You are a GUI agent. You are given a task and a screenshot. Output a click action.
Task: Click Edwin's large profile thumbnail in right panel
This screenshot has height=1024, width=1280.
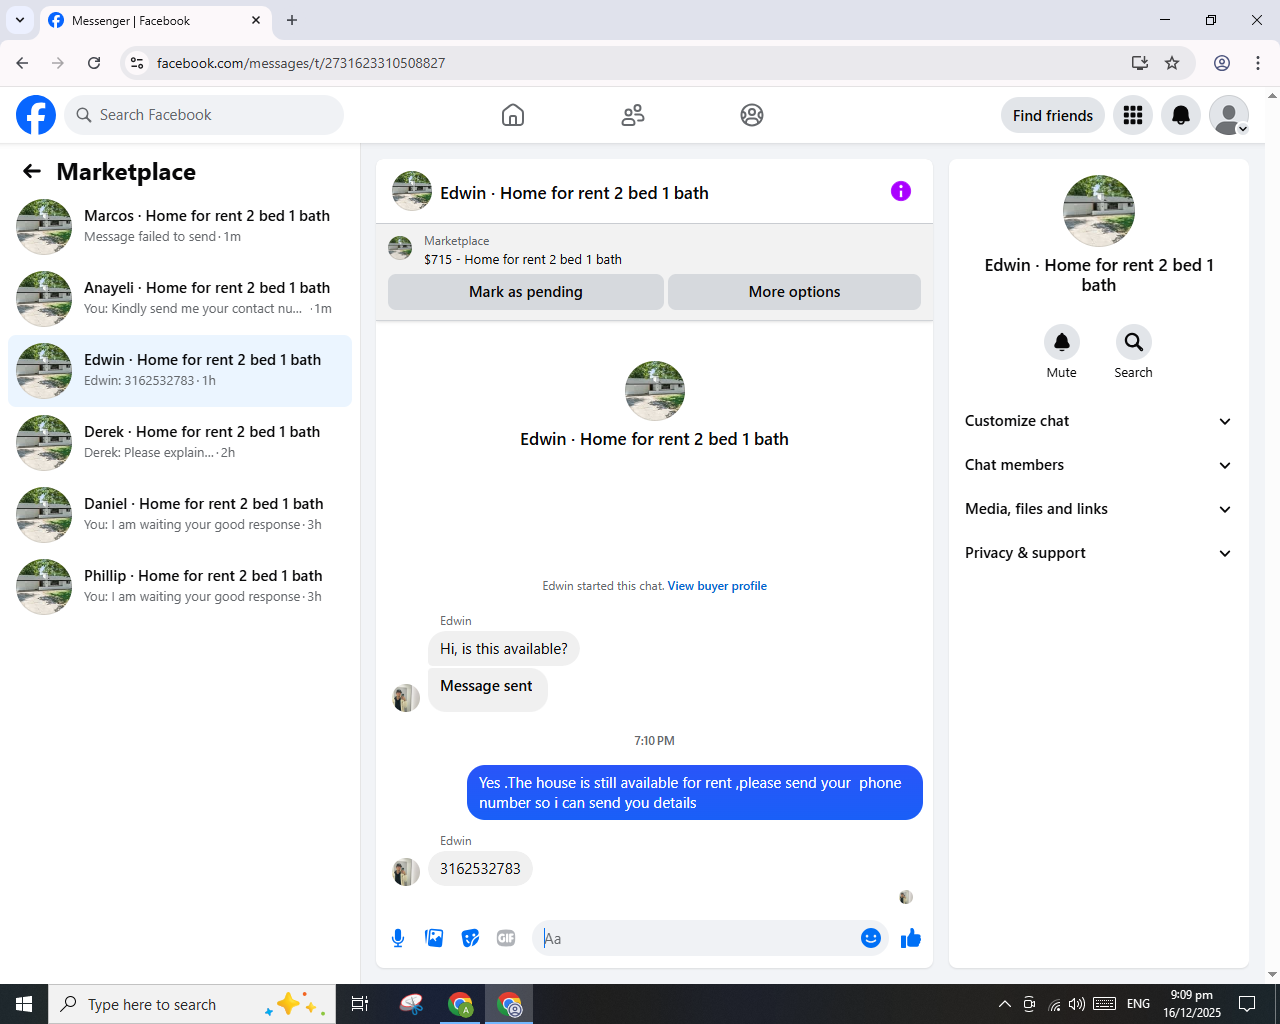click(1099, 211)
